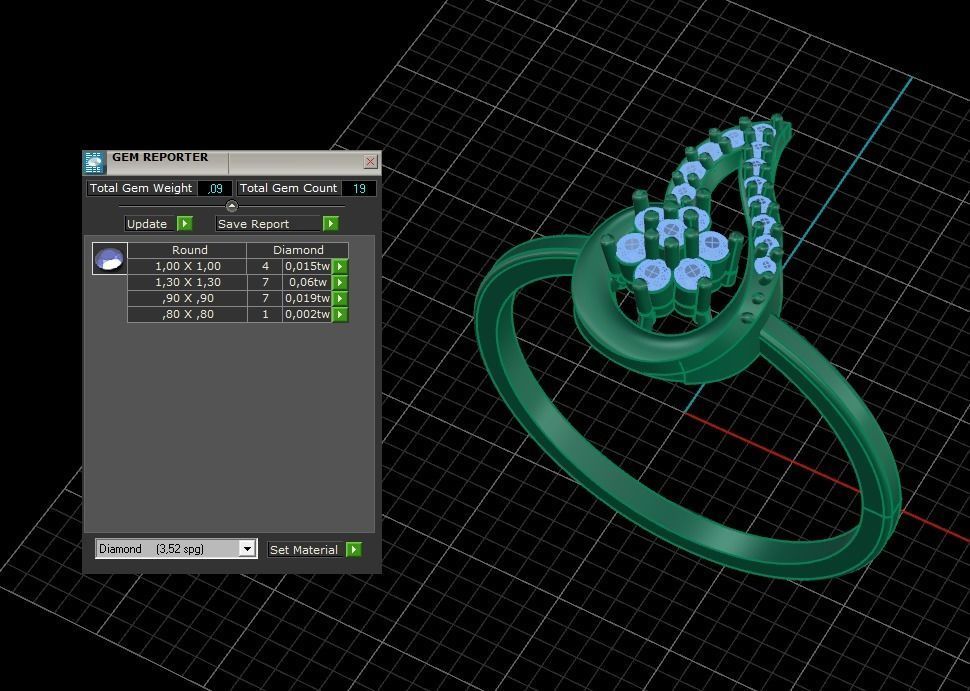Click the Total Gem Weight value ,09
This screenshot has width=970, height=691.
215,189
